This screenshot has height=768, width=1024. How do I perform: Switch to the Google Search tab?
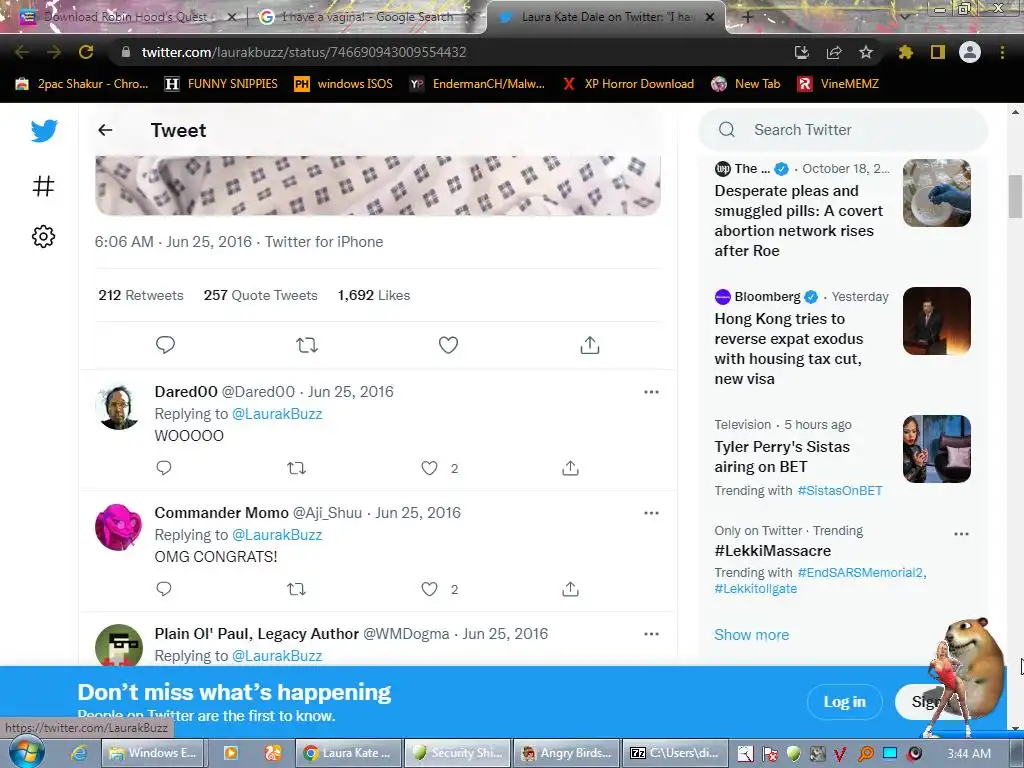point(366,17)
